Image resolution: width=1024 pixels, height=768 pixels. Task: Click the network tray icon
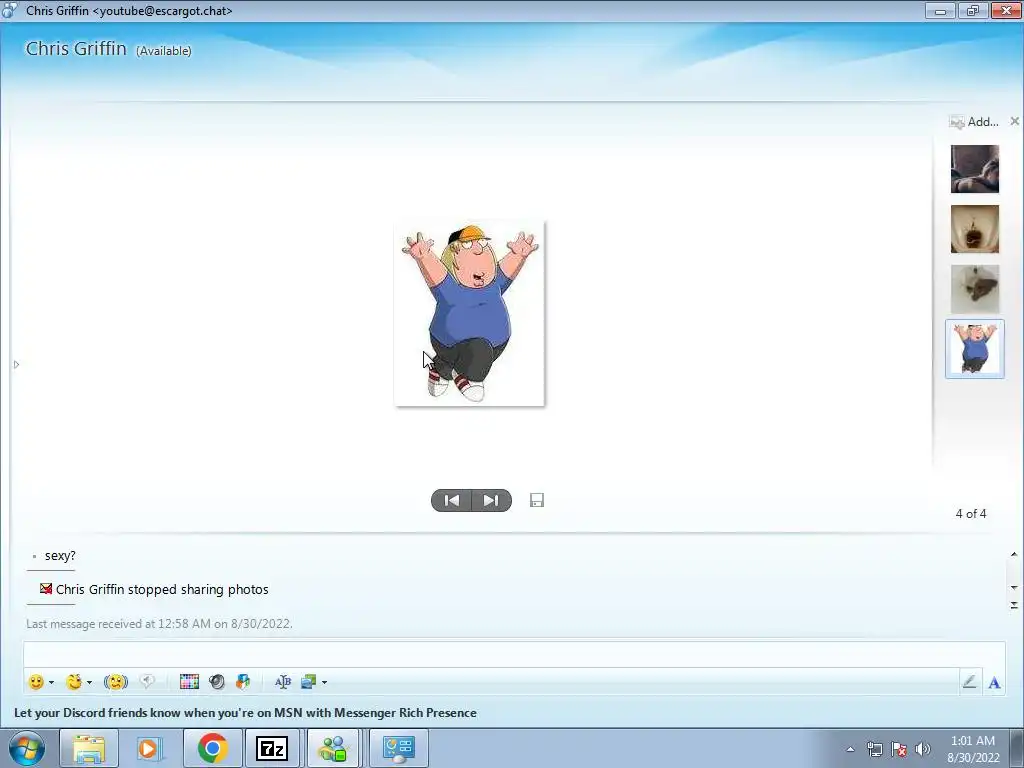pyautogui.click(x=874, y=749)
